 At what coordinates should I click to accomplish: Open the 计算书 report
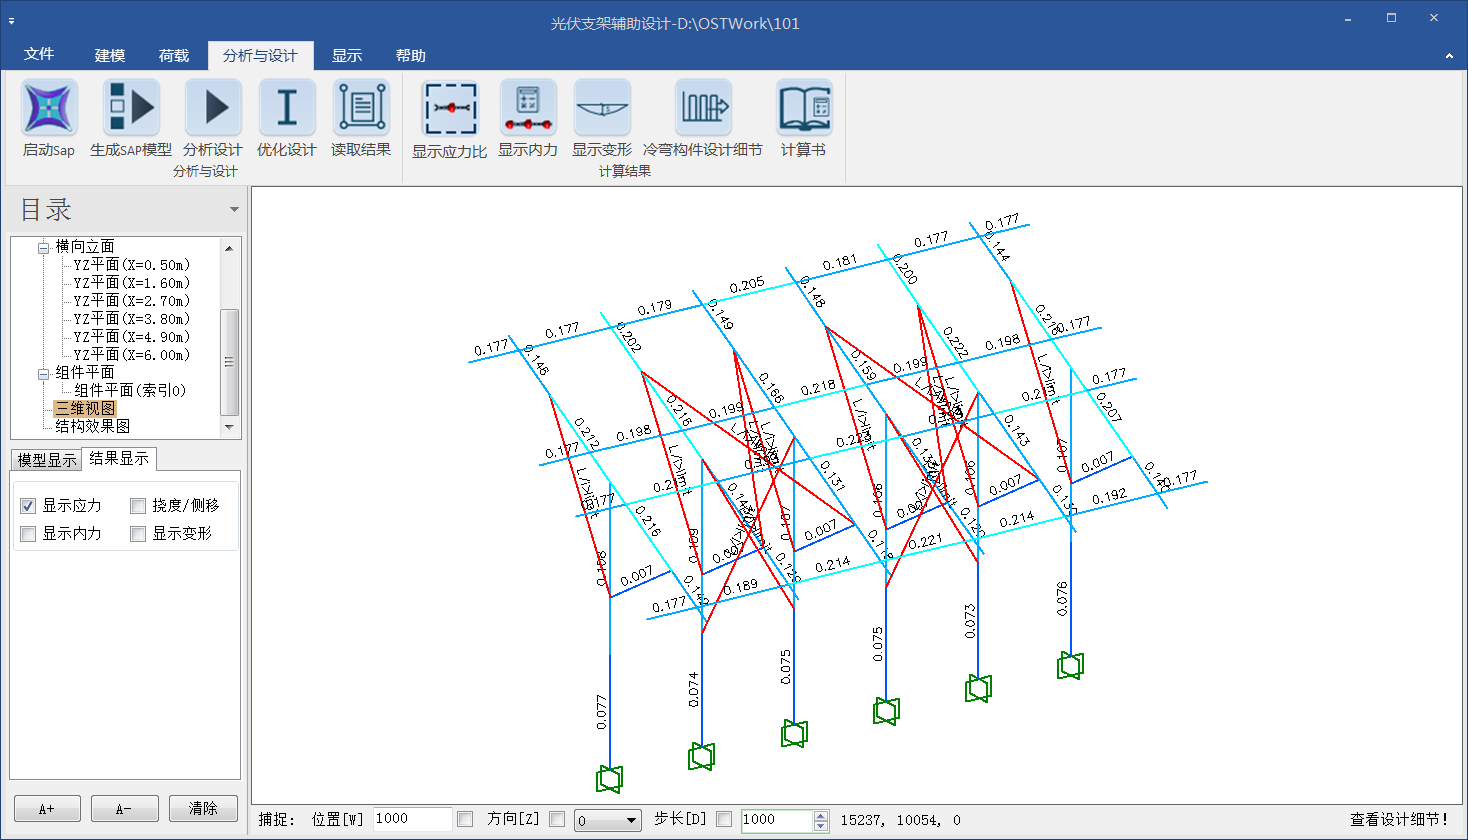(x=804, y=109)
